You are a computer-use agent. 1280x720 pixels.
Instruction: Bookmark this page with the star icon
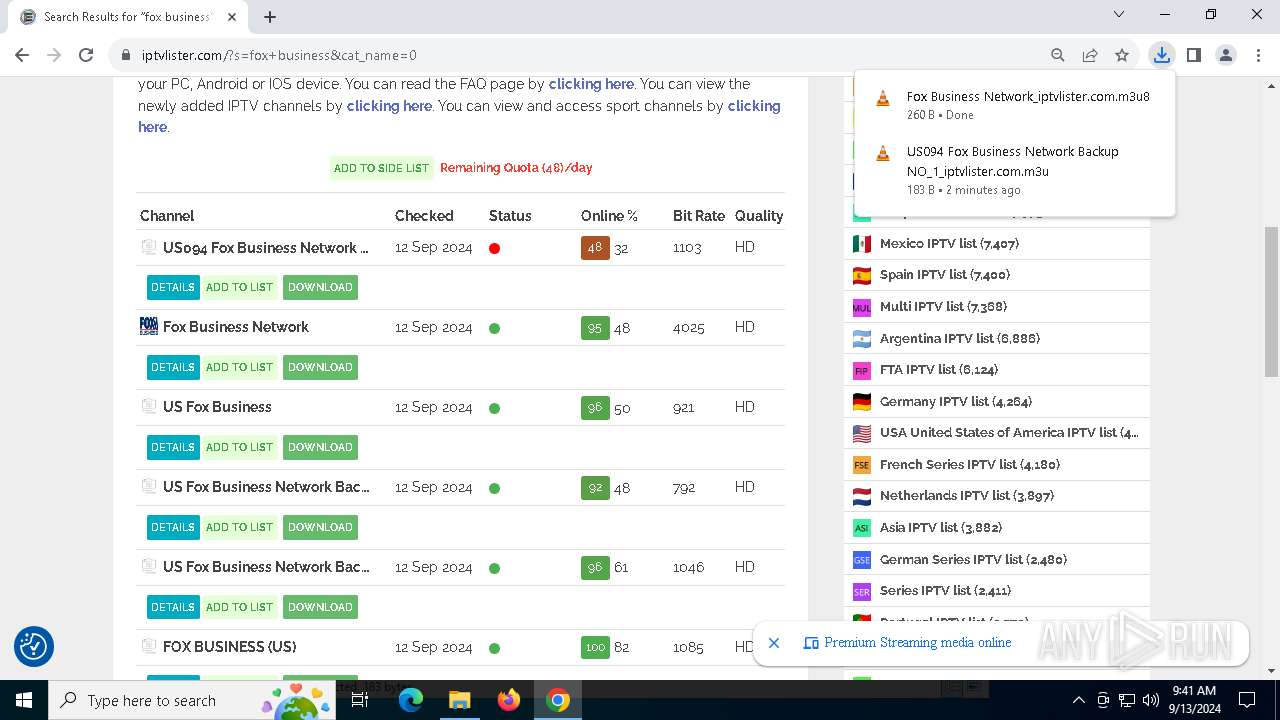coord(1122,55)
